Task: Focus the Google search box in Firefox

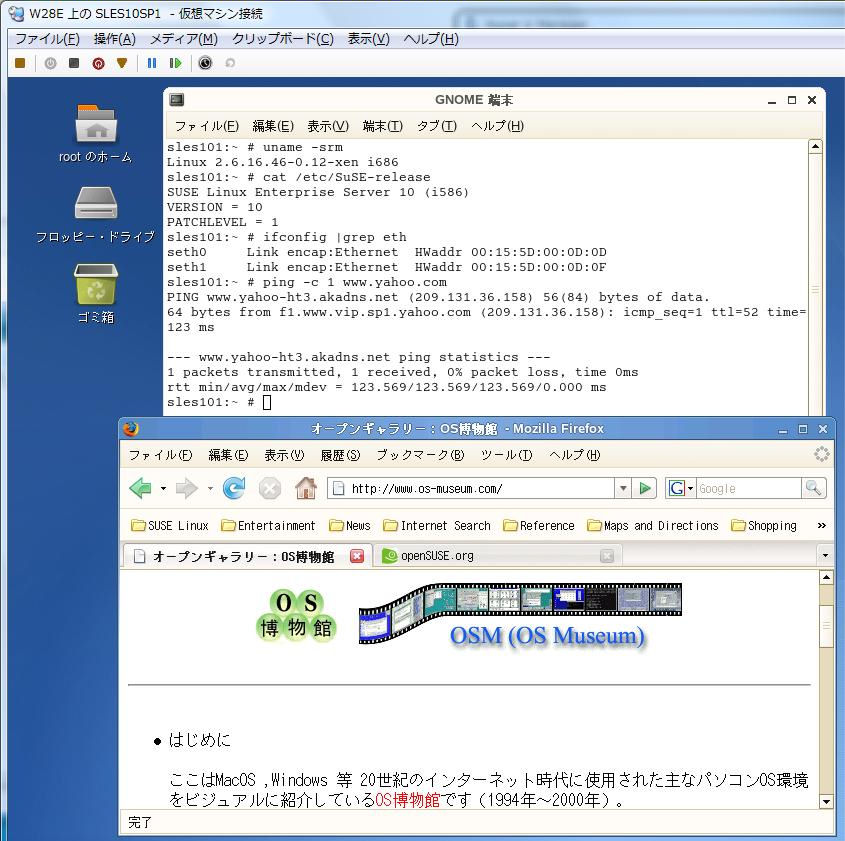Action: (748, 488)
